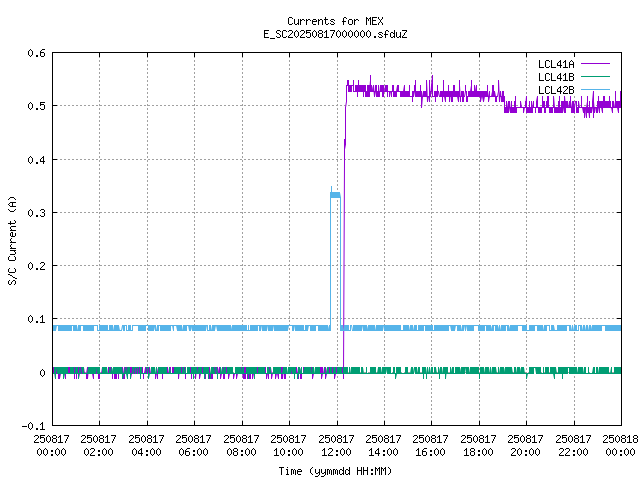640x480 pixels.
Task: Click the "S/C Current (A)" y-axis label
Action: click(x=12, y=241)
